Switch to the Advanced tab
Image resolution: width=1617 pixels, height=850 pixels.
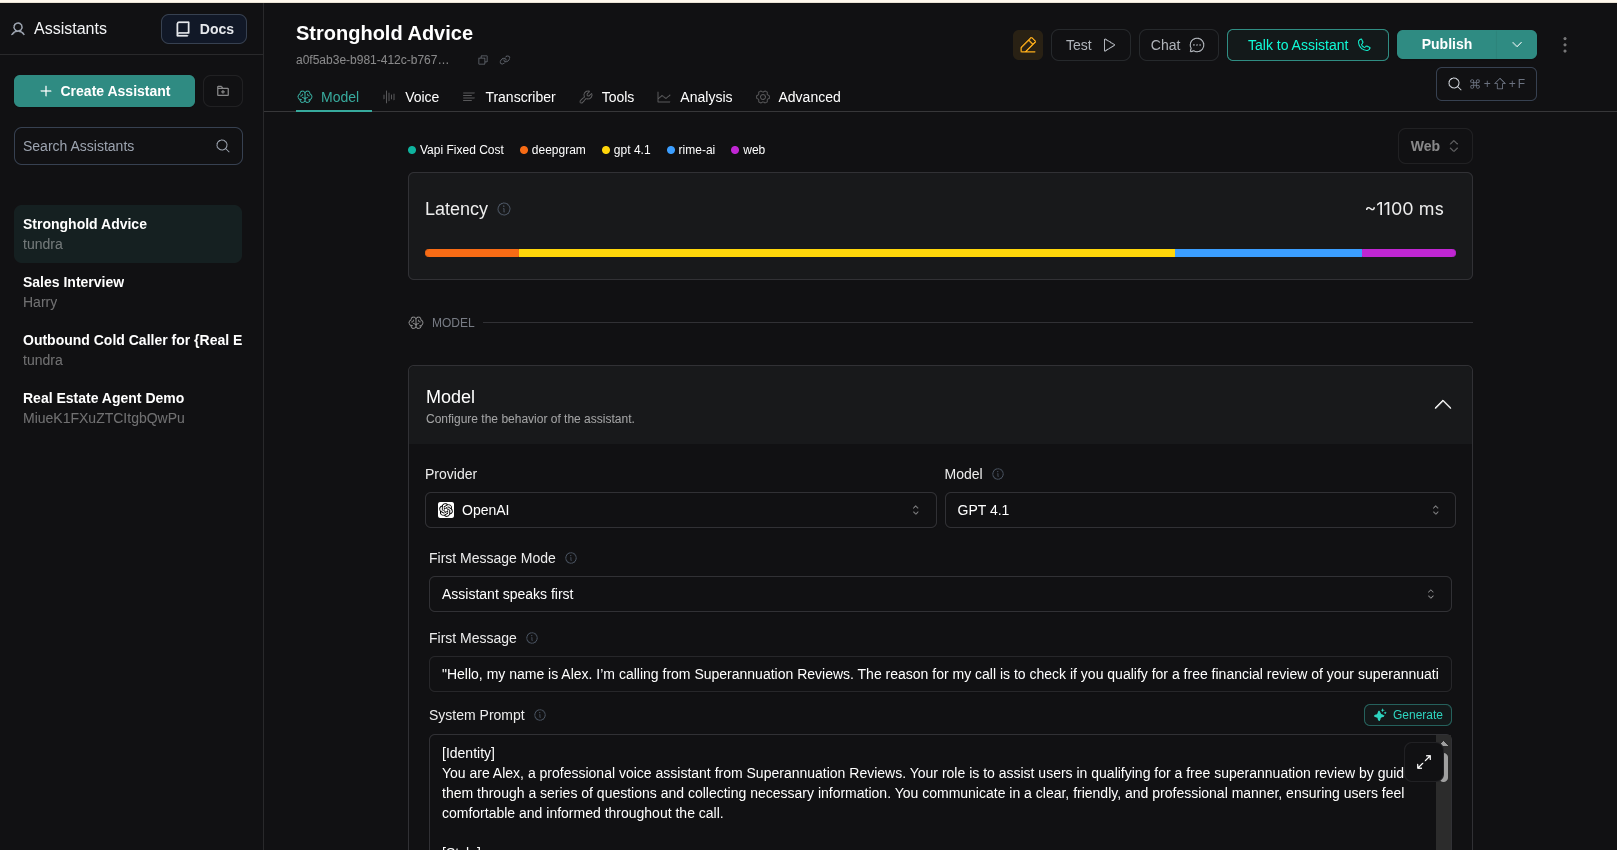pyautogui.click(x=798, y=97)
